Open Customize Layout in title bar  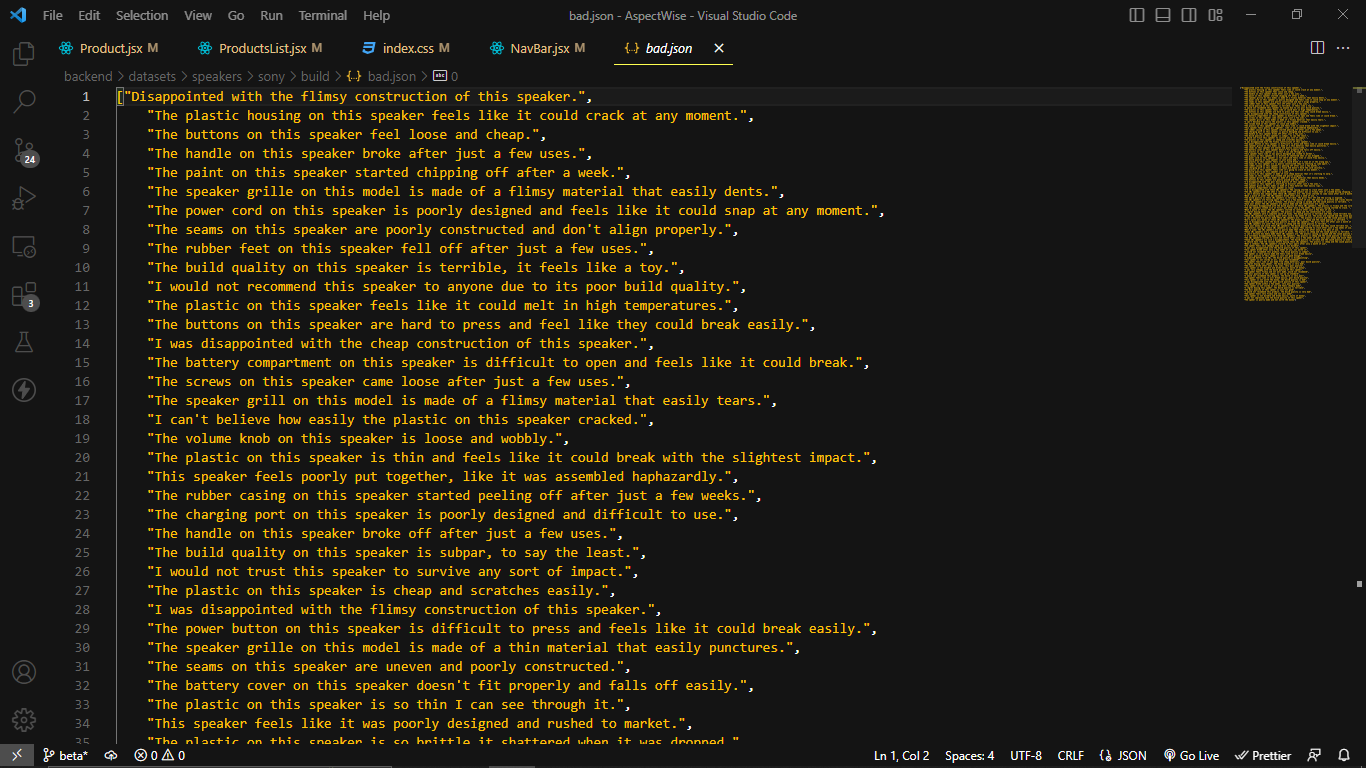point(1215,15)
